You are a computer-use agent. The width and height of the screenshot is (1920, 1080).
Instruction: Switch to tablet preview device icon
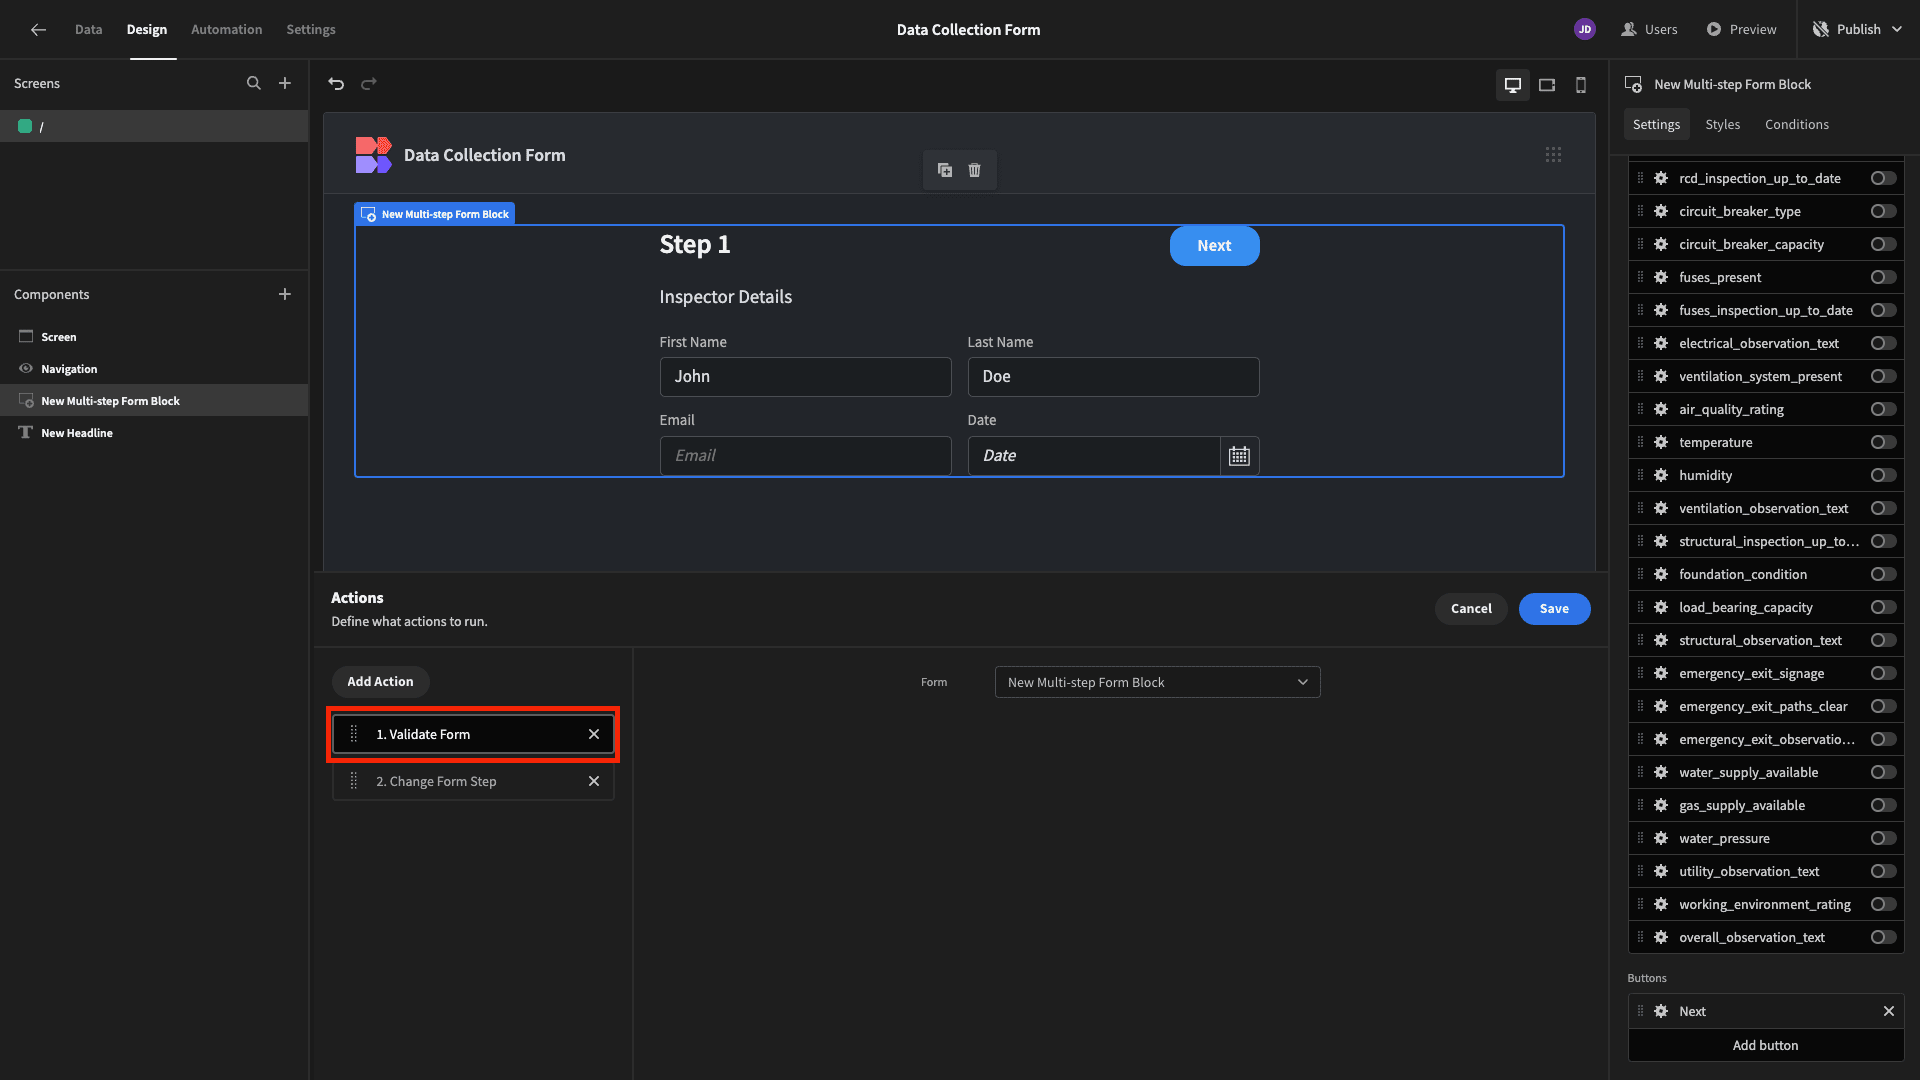click(x=1547, y=85)
